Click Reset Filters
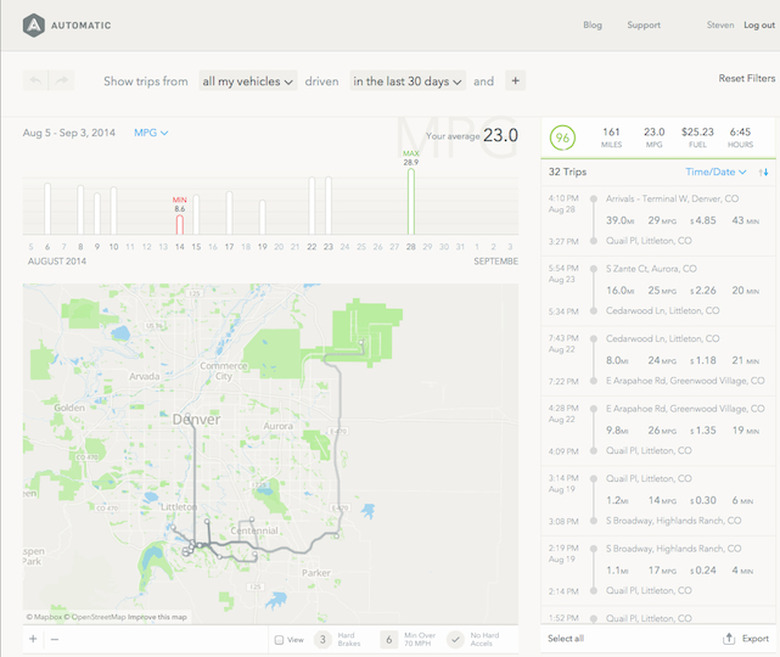This screenshot has width=780, height=657. 746,78
